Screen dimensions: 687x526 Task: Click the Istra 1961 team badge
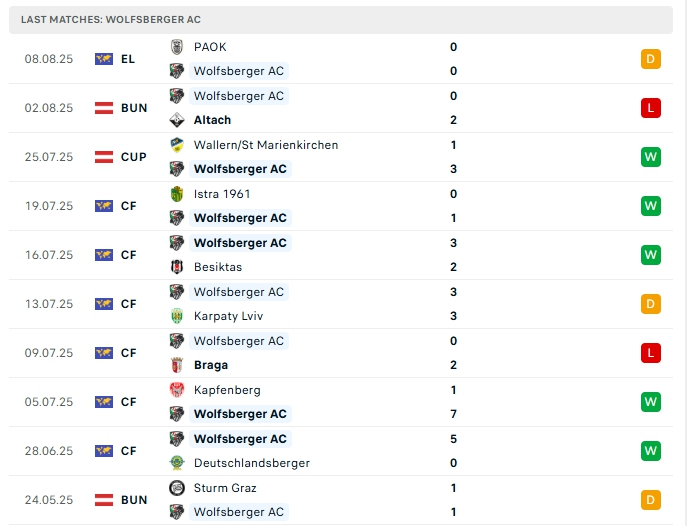(x=177, y=194)
